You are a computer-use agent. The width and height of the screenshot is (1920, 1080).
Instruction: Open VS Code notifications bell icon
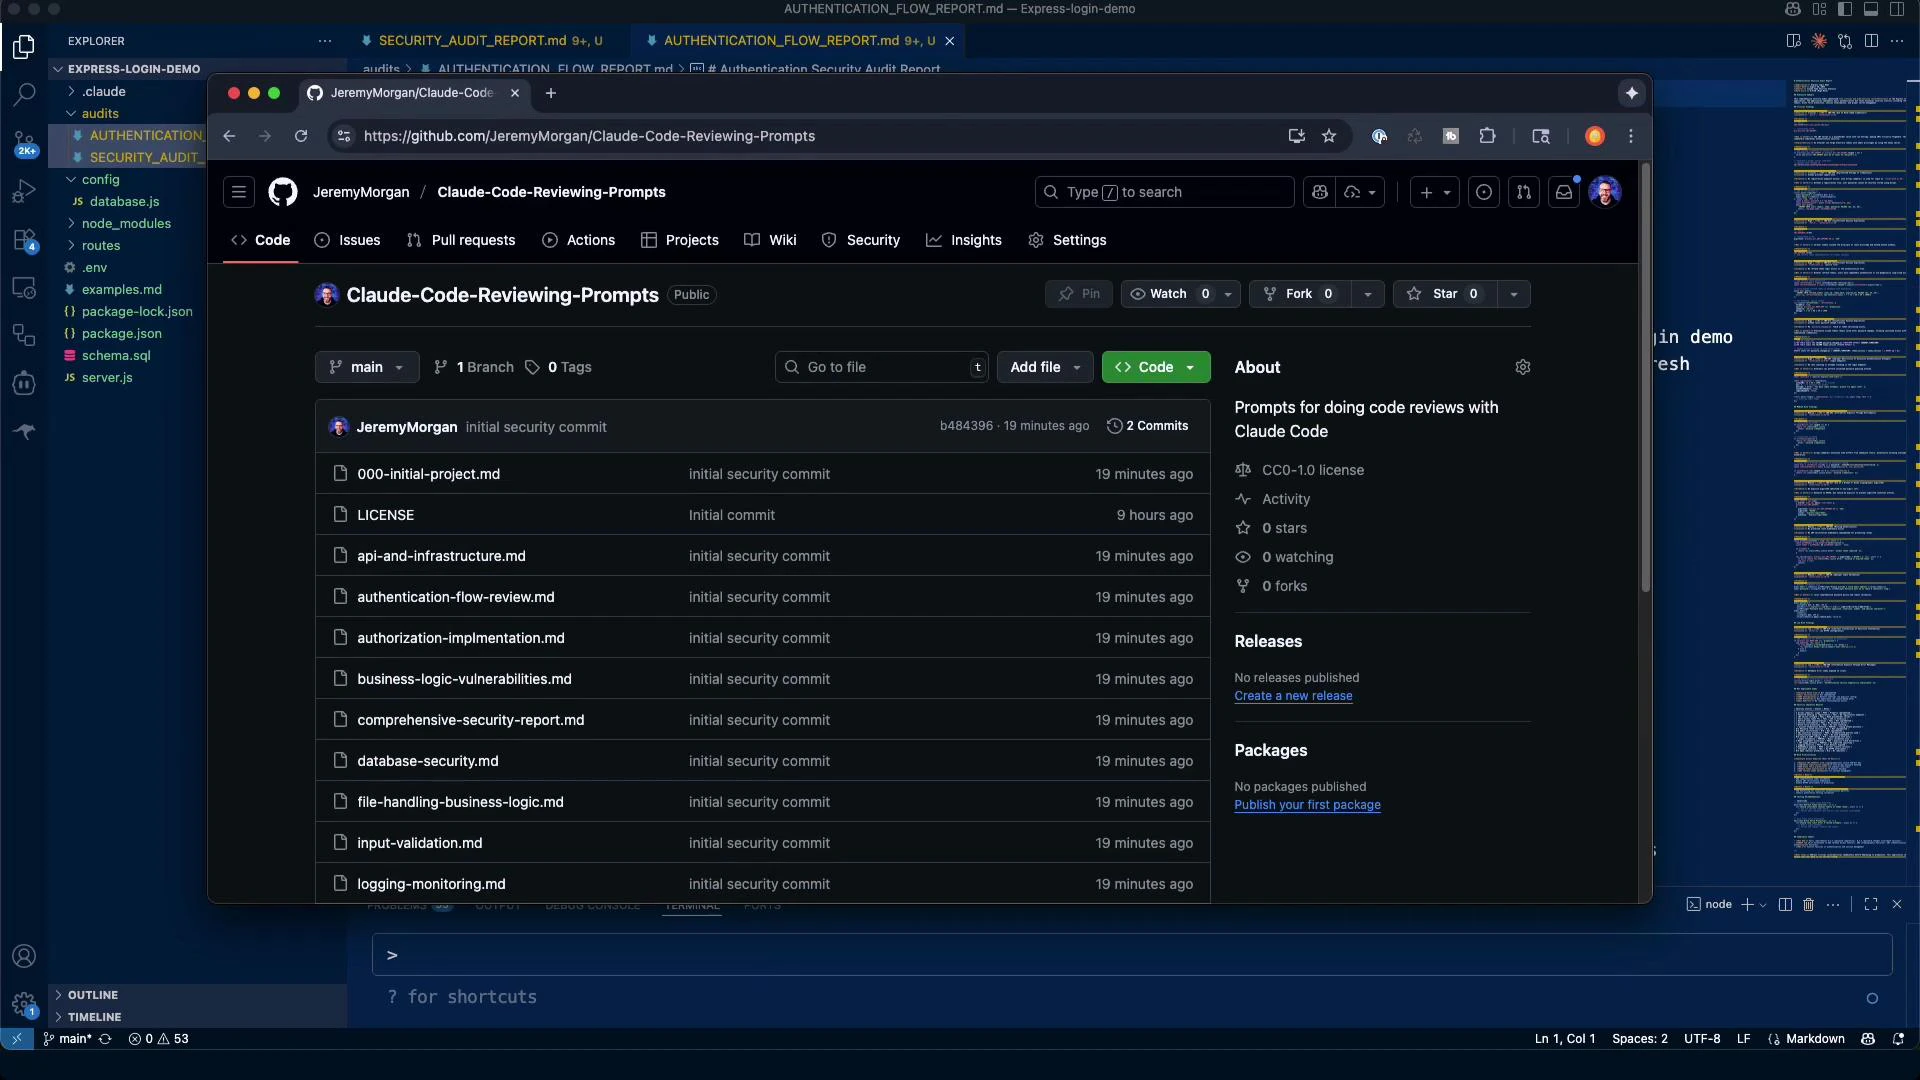click(1898, 1039)
